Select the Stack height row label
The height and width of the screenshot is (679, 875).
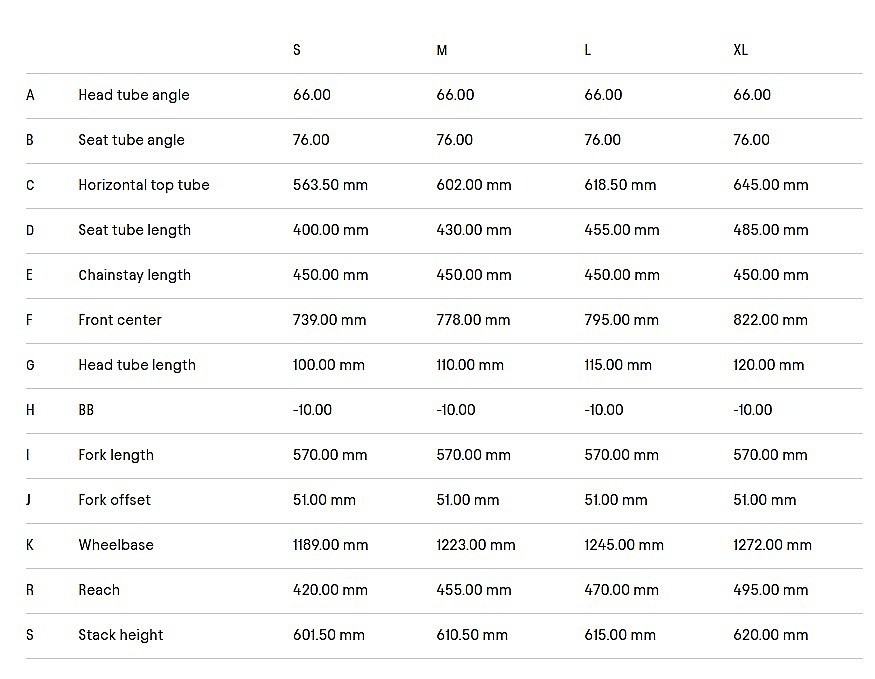click(120, 635)
